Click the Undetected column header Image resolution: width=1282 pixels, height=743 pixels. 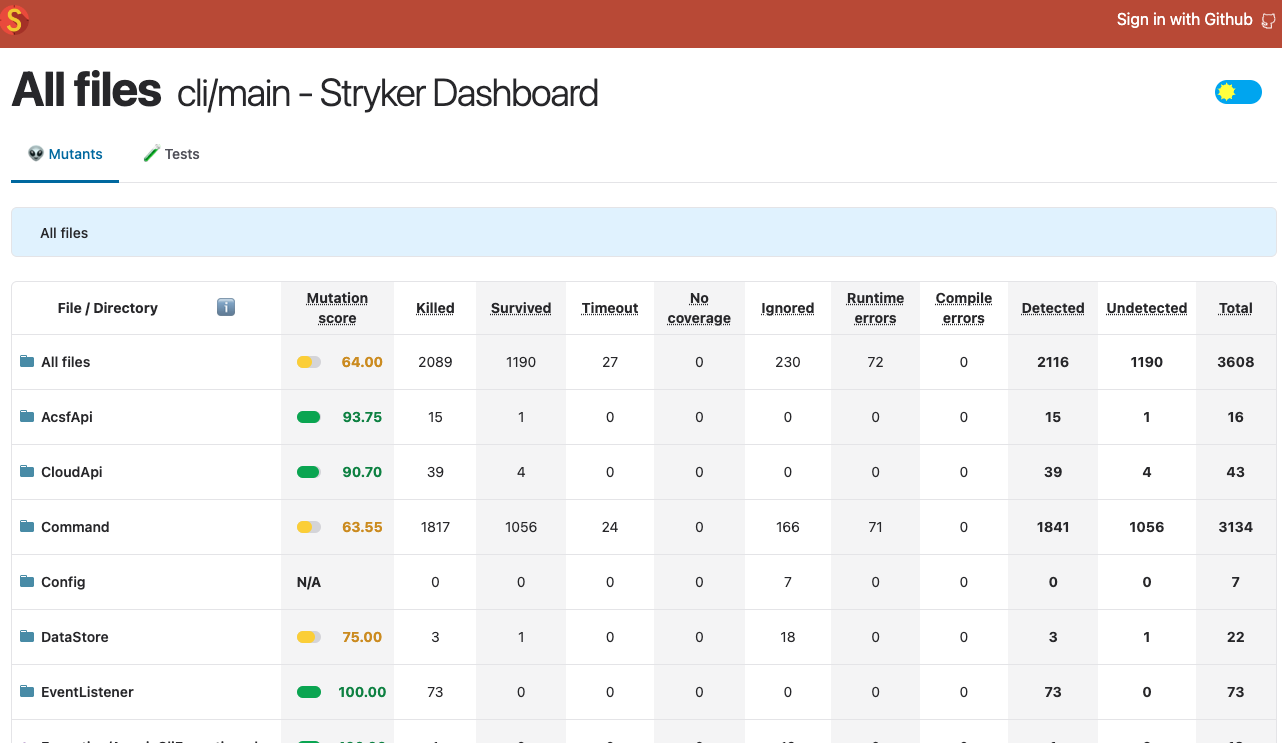(x=1147, y=308)
